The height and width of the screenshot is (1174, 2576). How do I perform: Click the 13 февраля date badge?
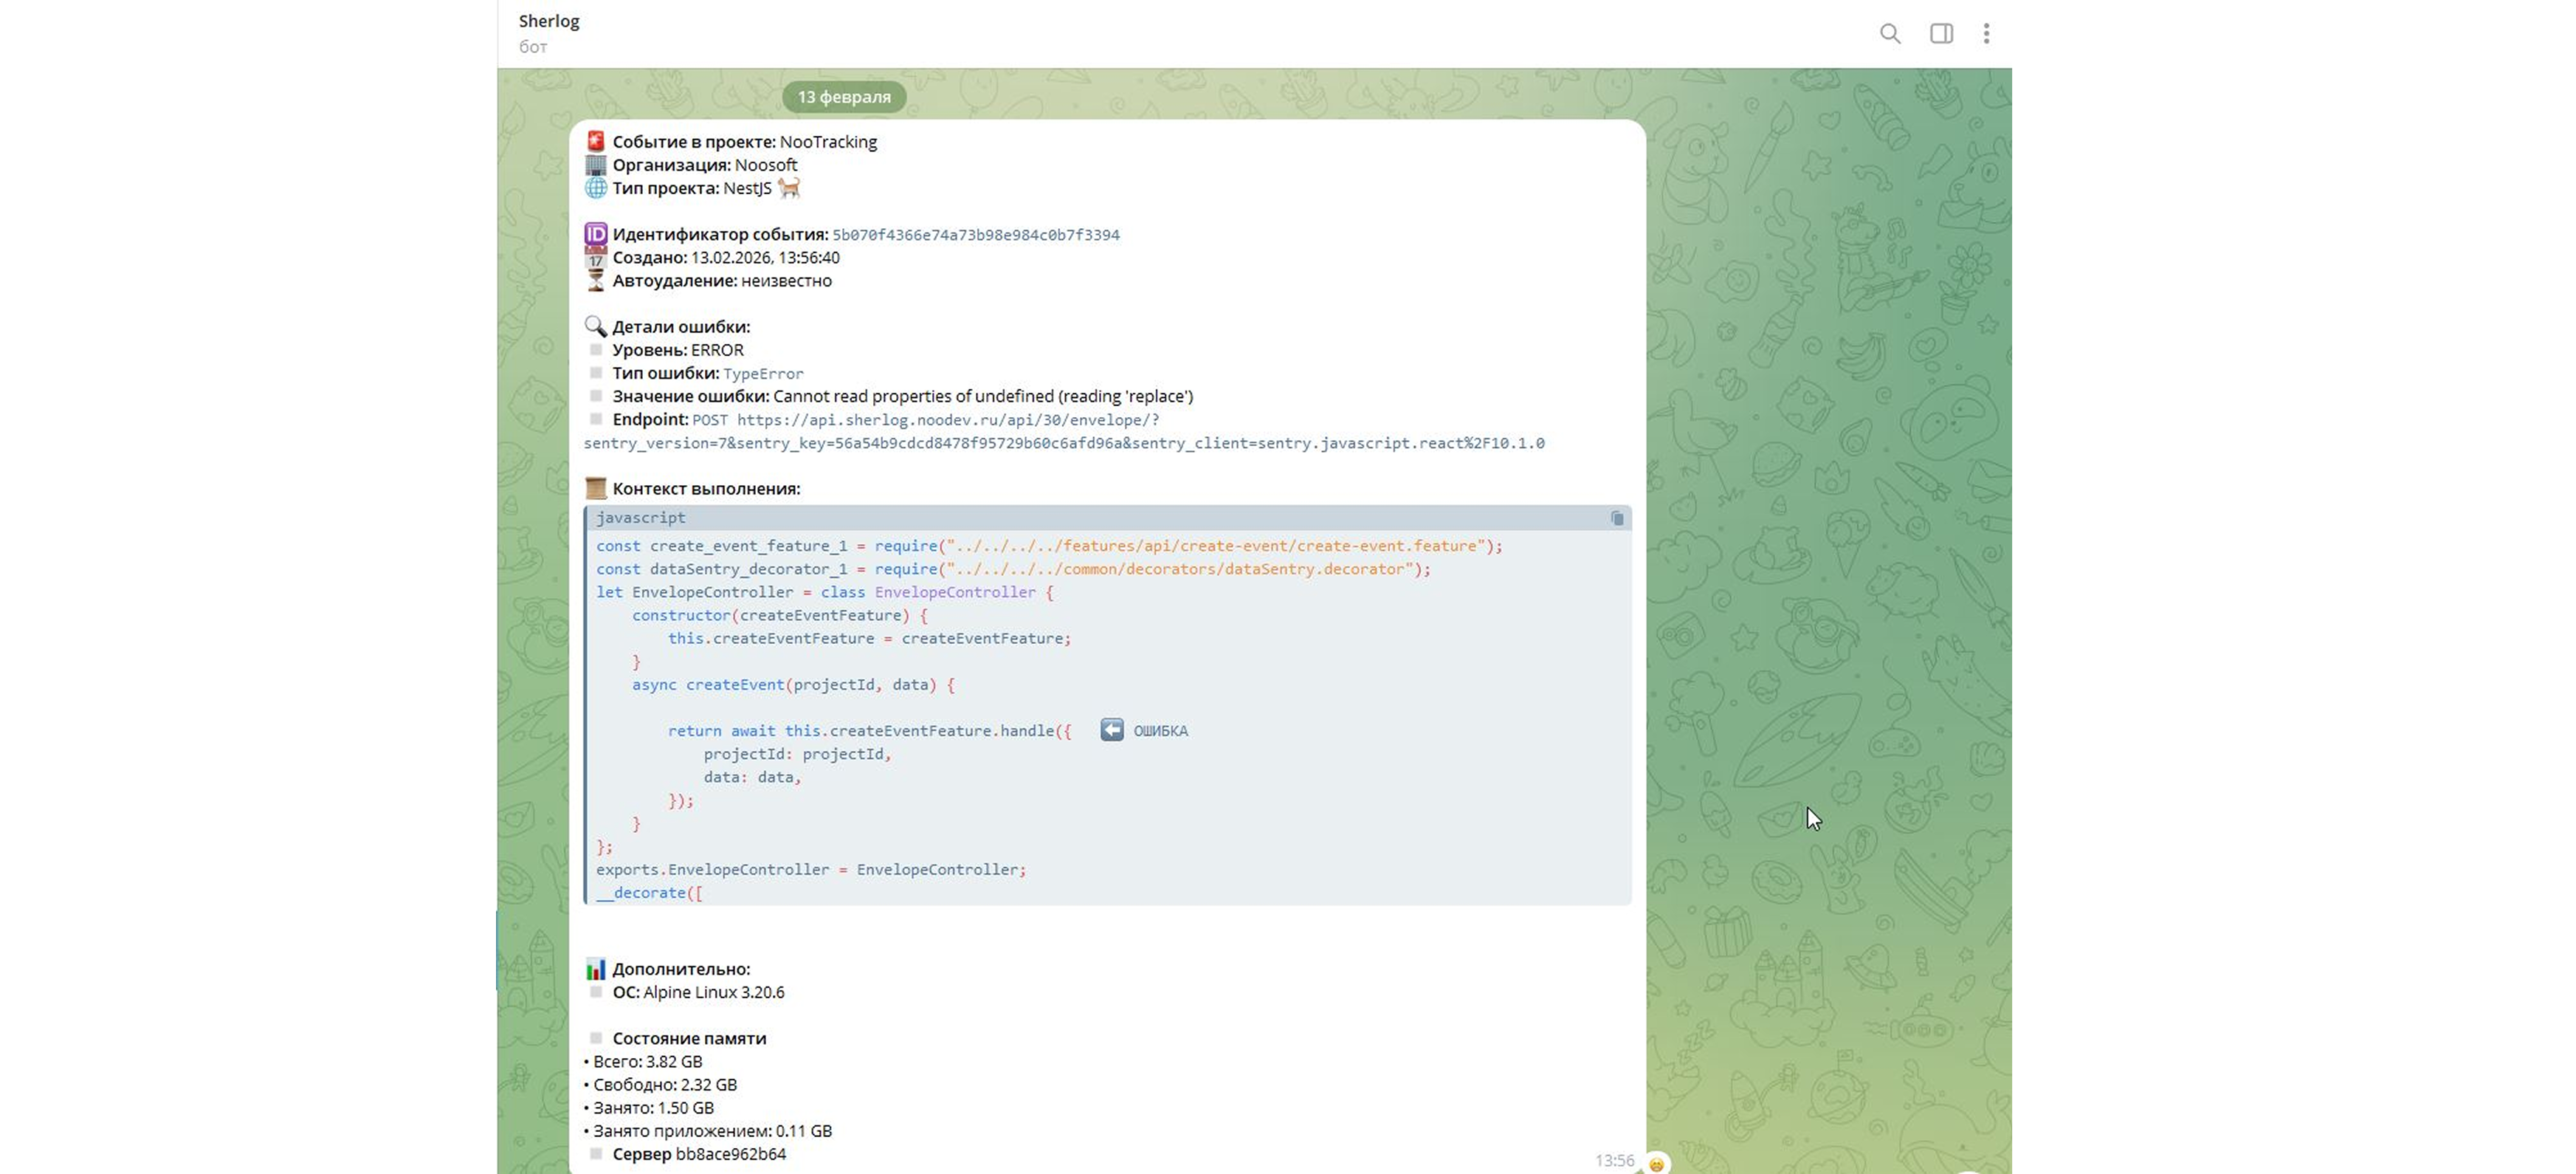[x=843, y=97]
